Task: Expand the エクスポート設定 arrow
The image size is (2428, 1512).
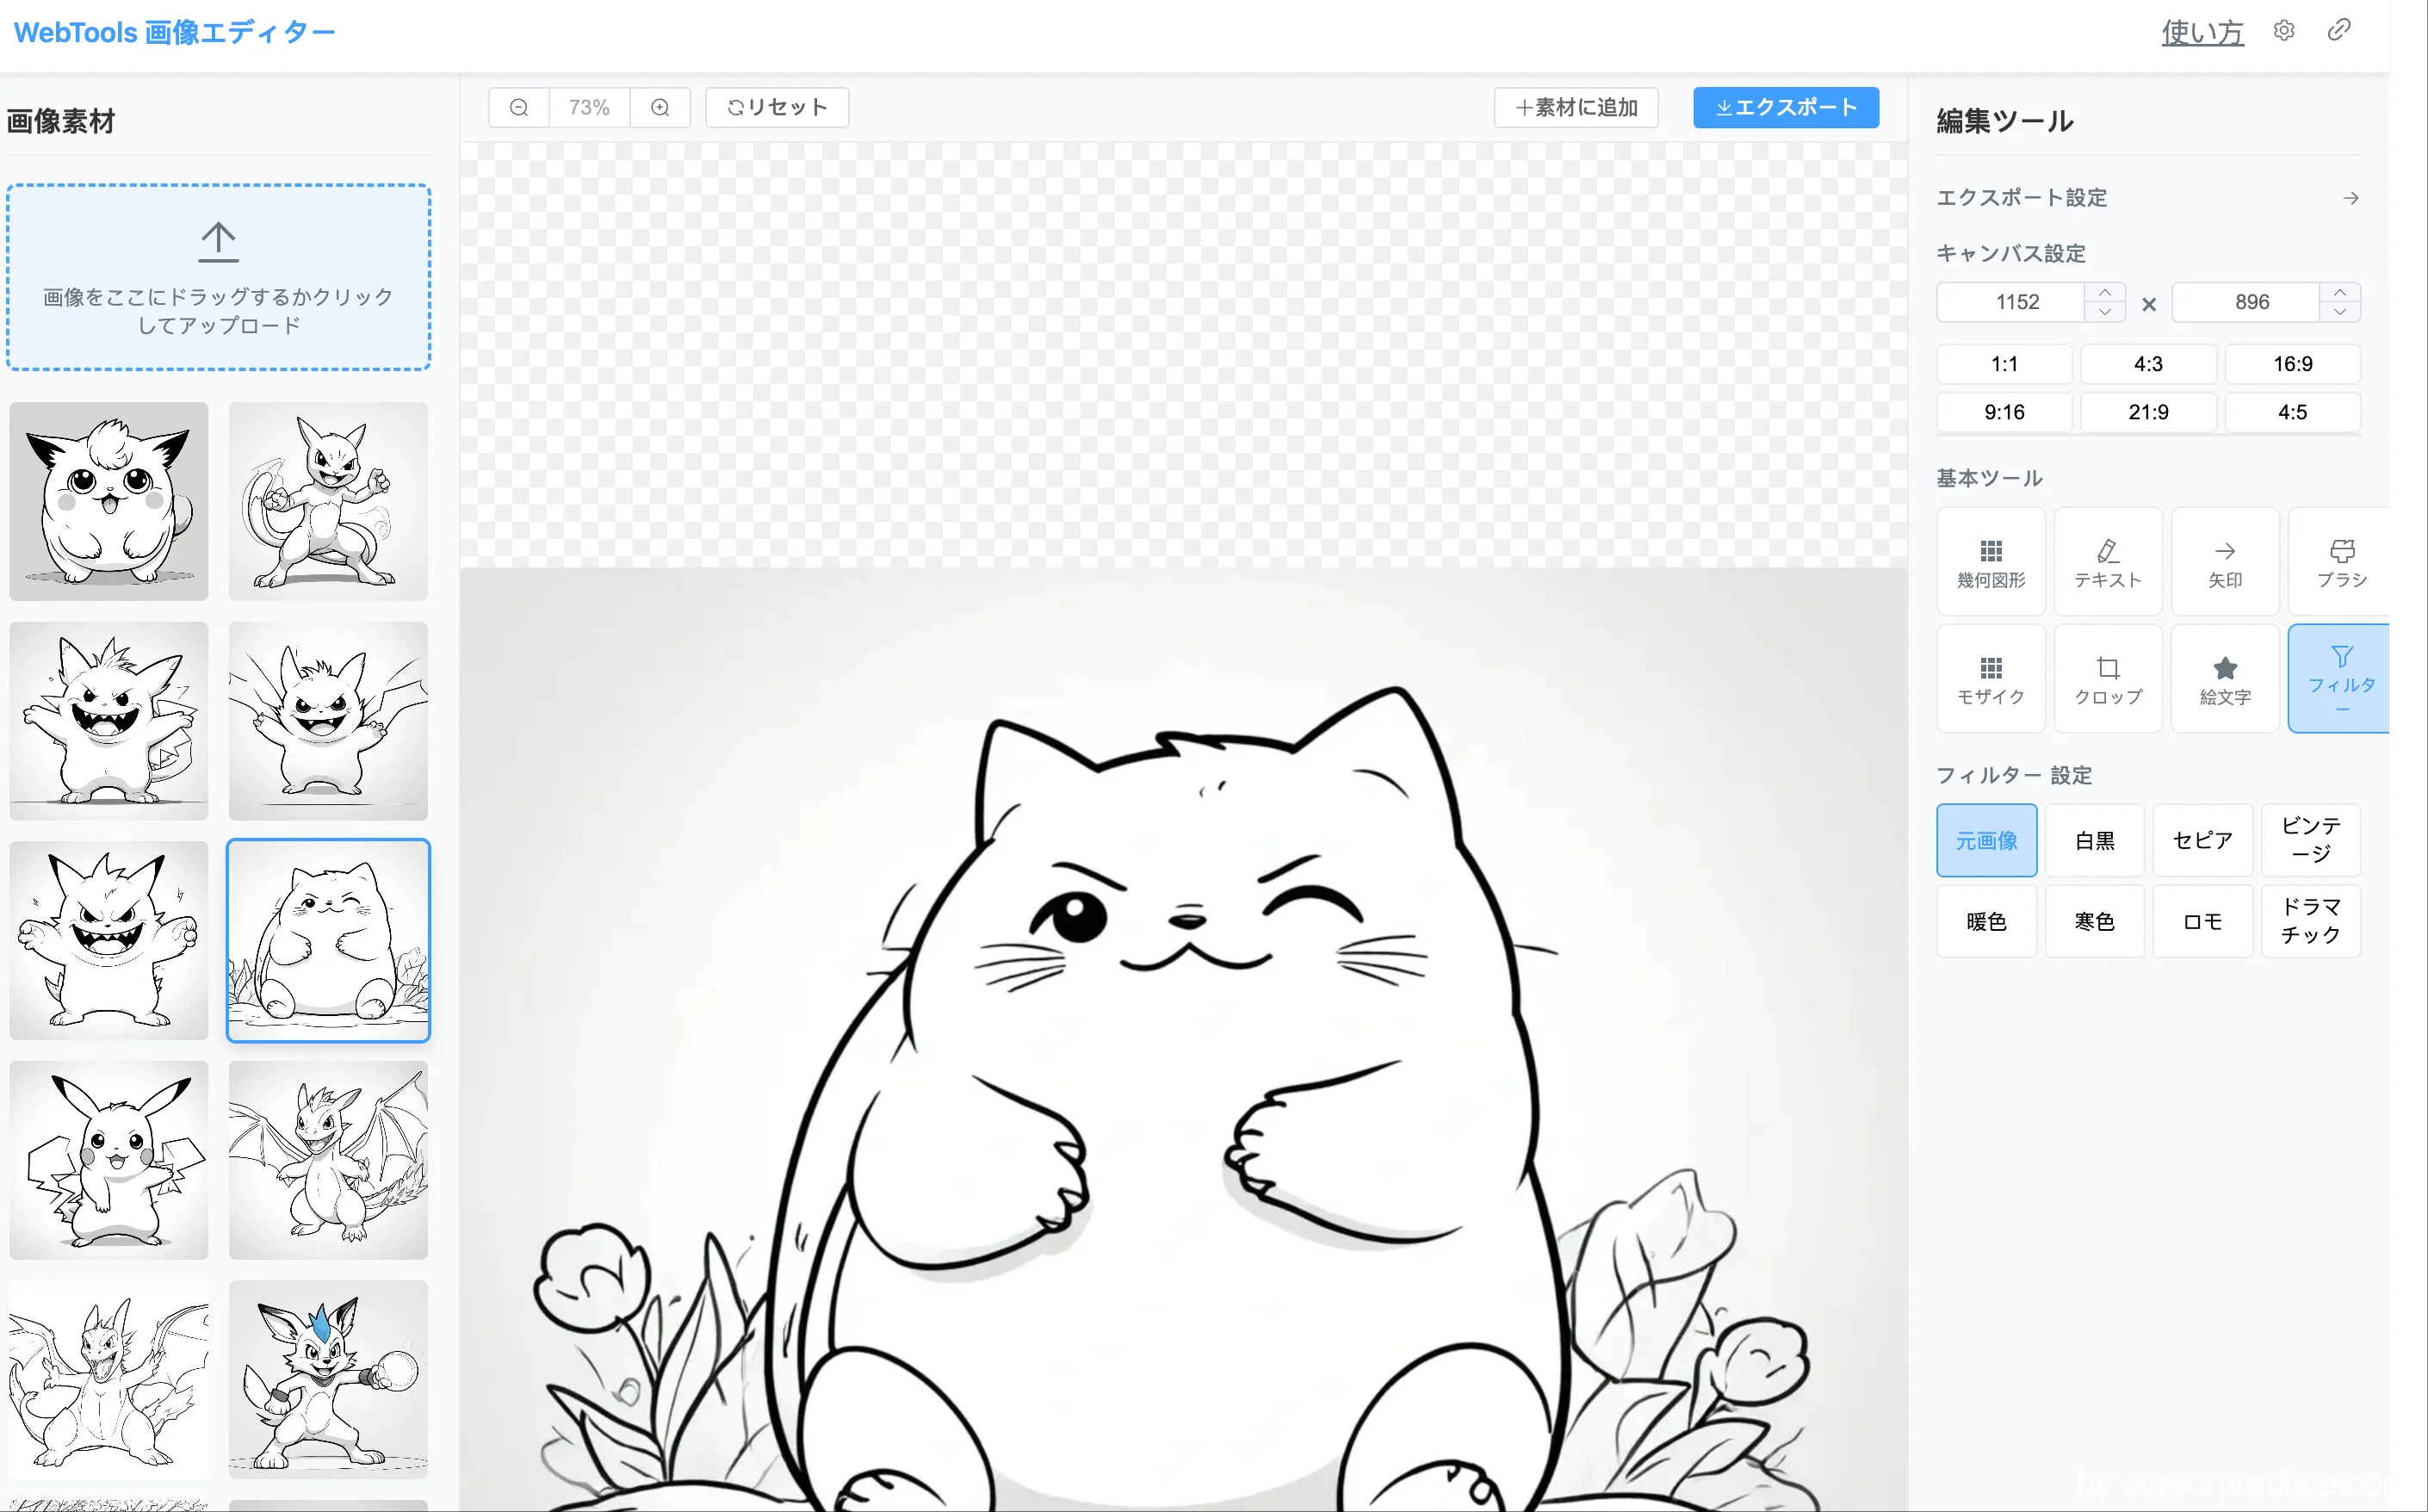Action: 2351,198
